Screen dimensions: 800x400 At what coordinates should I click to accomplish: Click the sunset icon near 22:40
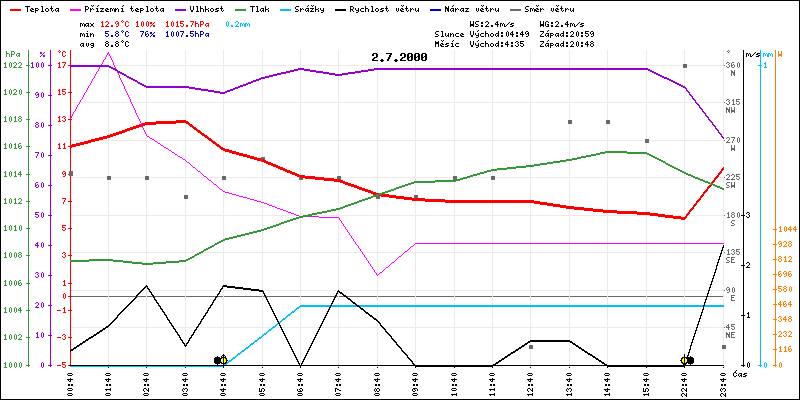click(x=686, y=360)
